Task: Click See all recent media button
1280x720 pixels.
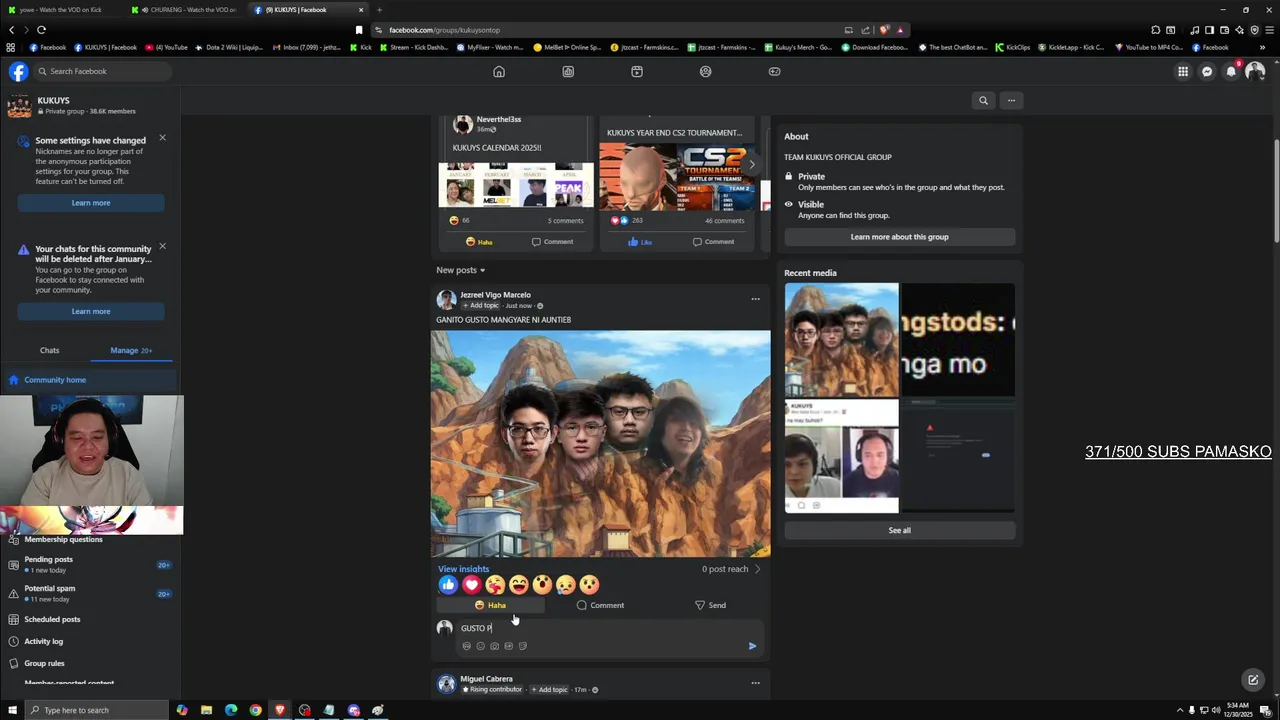Action: [899, 530]
